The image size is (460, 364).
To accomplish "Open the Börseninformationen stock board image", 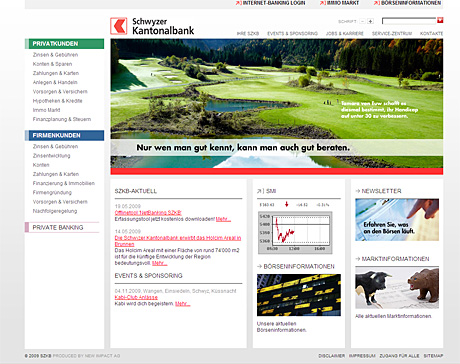I will (299, 295).
